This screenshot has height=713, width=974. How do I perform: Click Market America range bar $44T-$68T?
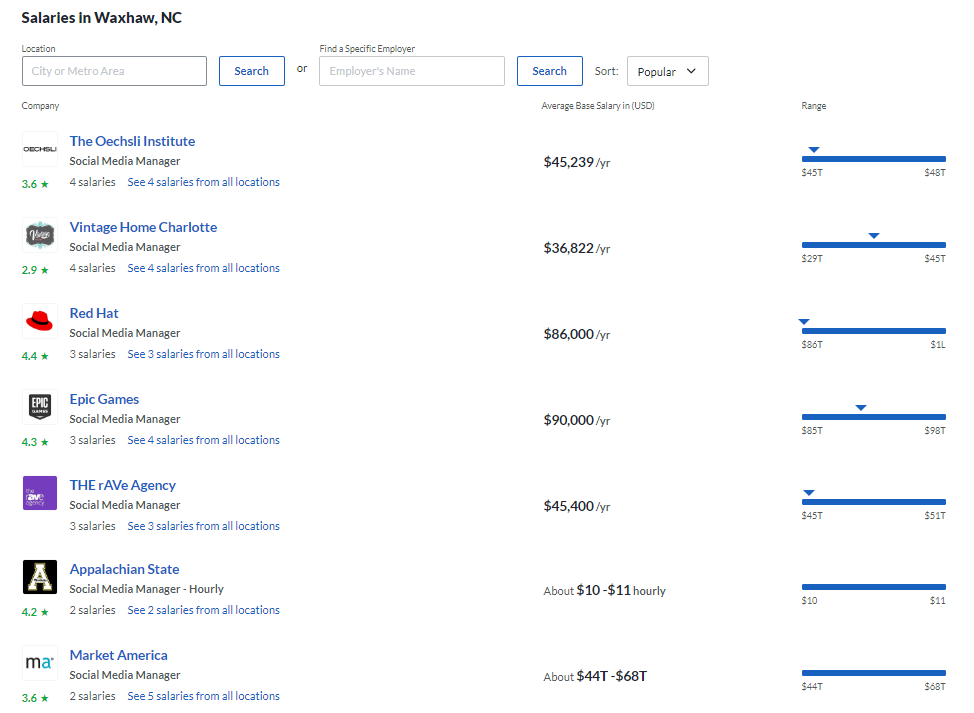[873, 673]
